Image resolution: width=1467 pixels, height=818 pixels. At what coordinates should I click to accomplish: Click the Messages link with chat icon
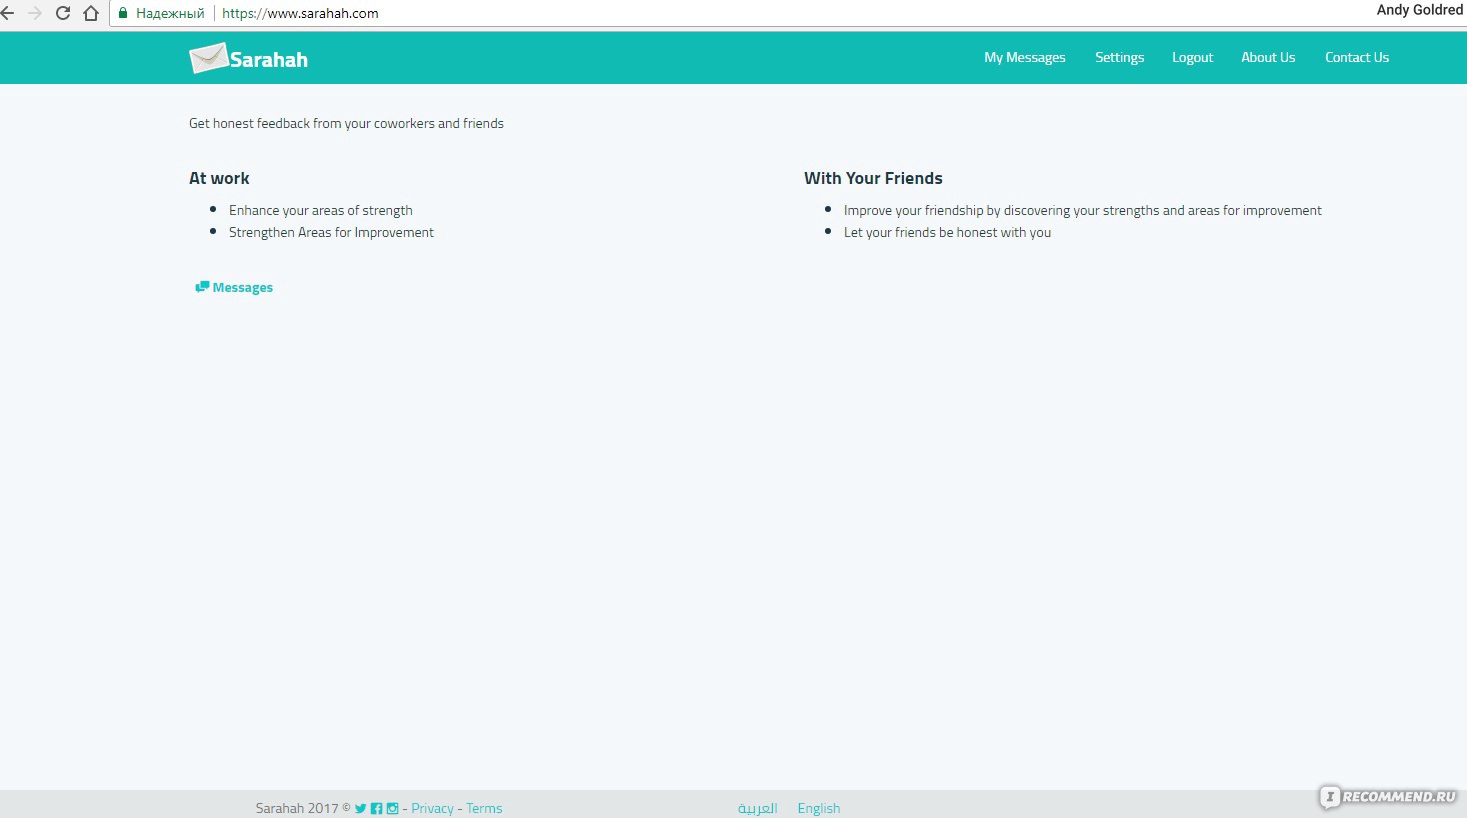pyautogui.click(x=234, y=287)
